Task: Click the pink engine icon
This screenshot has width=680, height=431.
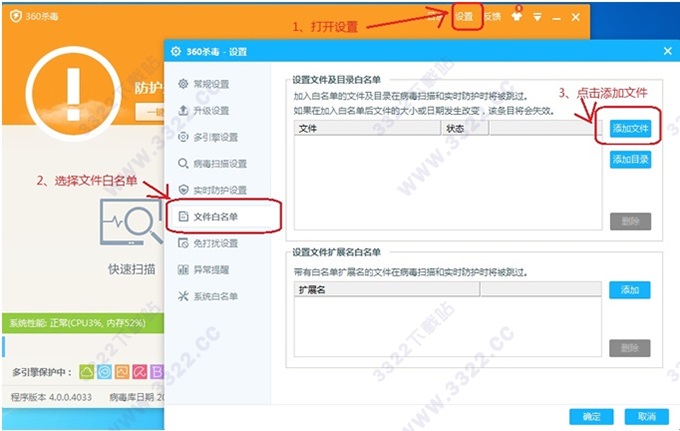Action: click(x=140, y=372)
